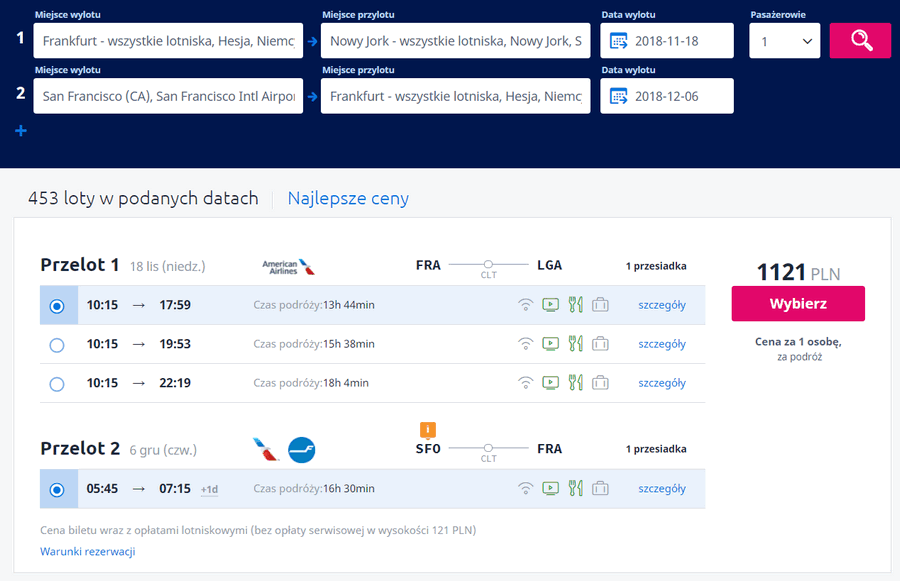This screenshot has height=581, width=900.
Task: Click the Wi-Fi icon in the 22:19 row
Action: pos(525,383)
